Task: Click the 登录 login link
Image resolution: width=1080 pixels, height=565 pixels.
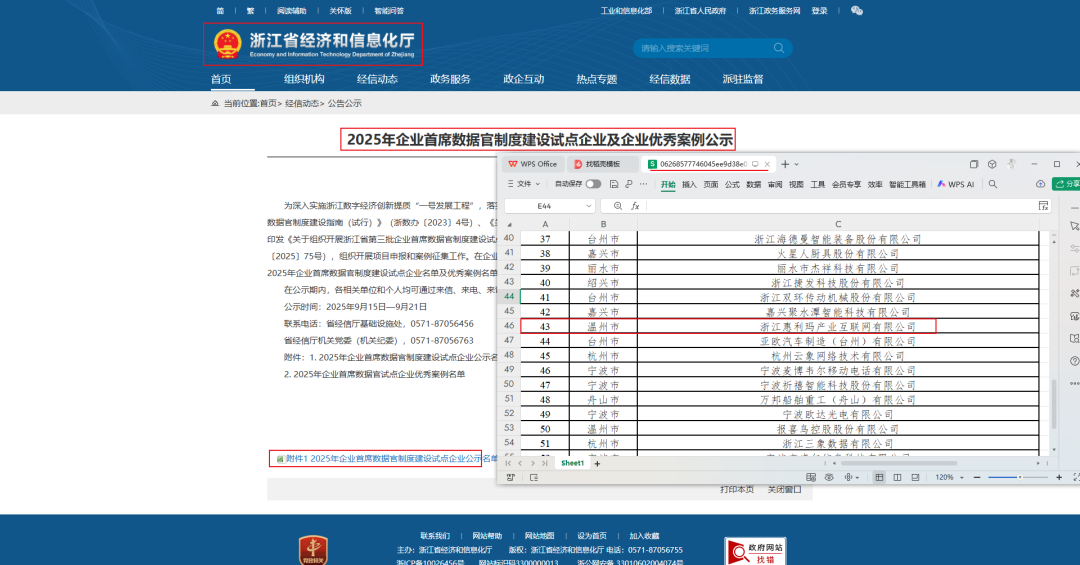Action: point(819,10)
